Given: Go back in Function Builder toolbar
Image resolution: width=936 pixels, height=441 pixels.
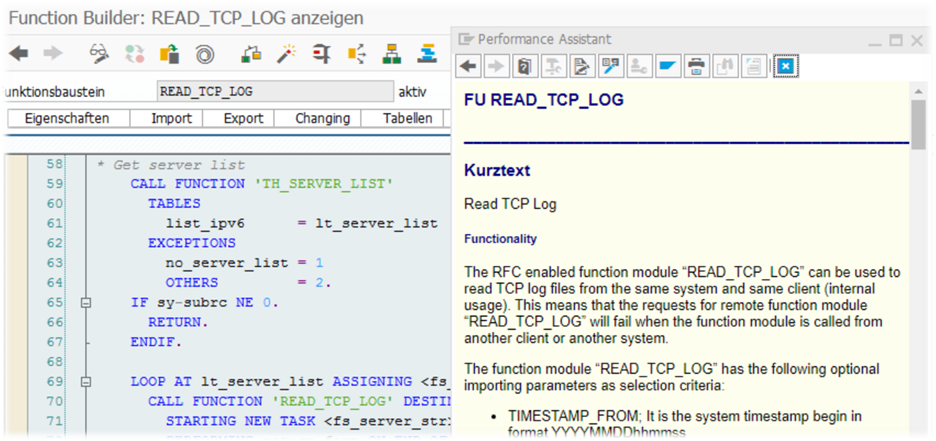Looking at the screenshot, I should (x=19, y=54).
